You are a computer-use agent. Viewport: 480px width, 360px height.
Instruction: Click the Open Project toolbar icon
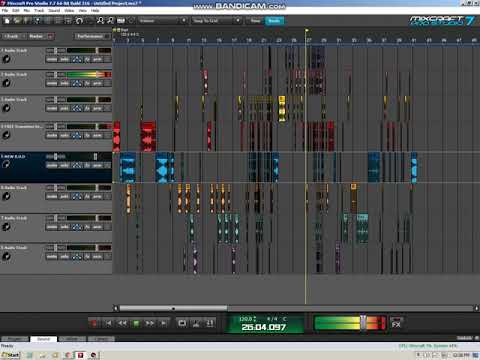[17, 21]
